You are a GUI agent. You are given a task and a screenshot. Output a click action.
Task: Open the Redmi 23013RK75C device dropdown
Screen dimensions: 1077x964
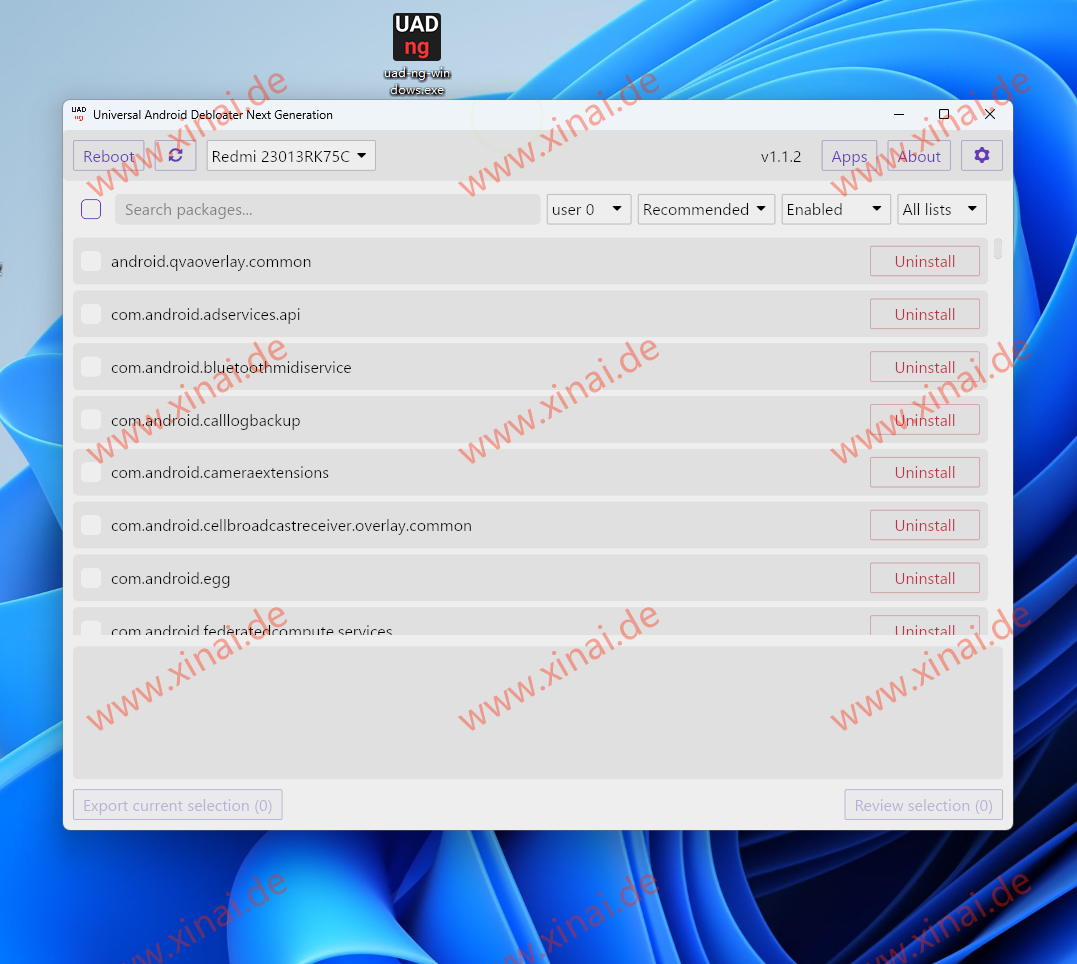[x=291, y=156]
